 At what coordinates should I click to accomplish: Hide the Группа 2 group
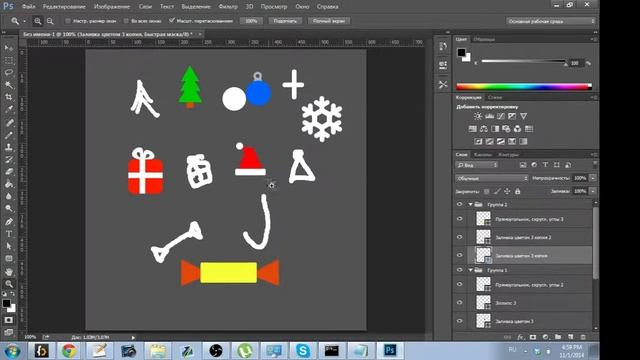coord(460,204)
